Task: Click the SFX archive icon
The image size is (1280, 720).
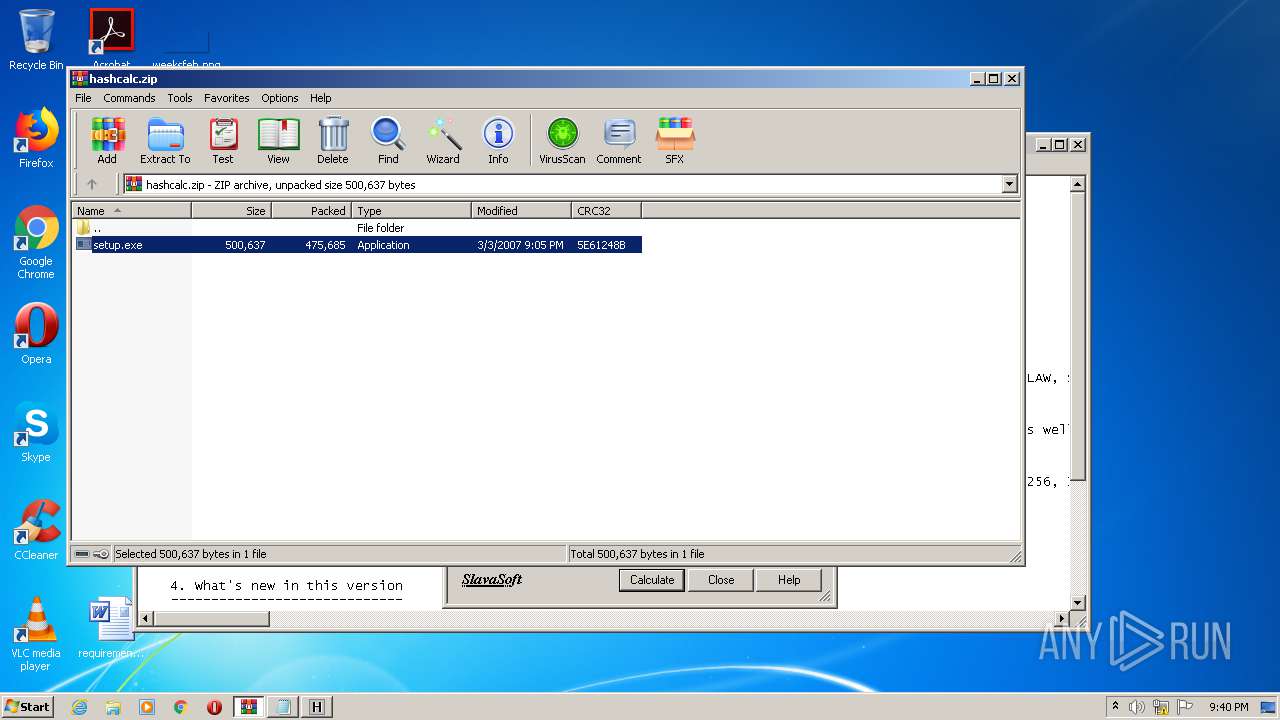Action: coord(675,140)
